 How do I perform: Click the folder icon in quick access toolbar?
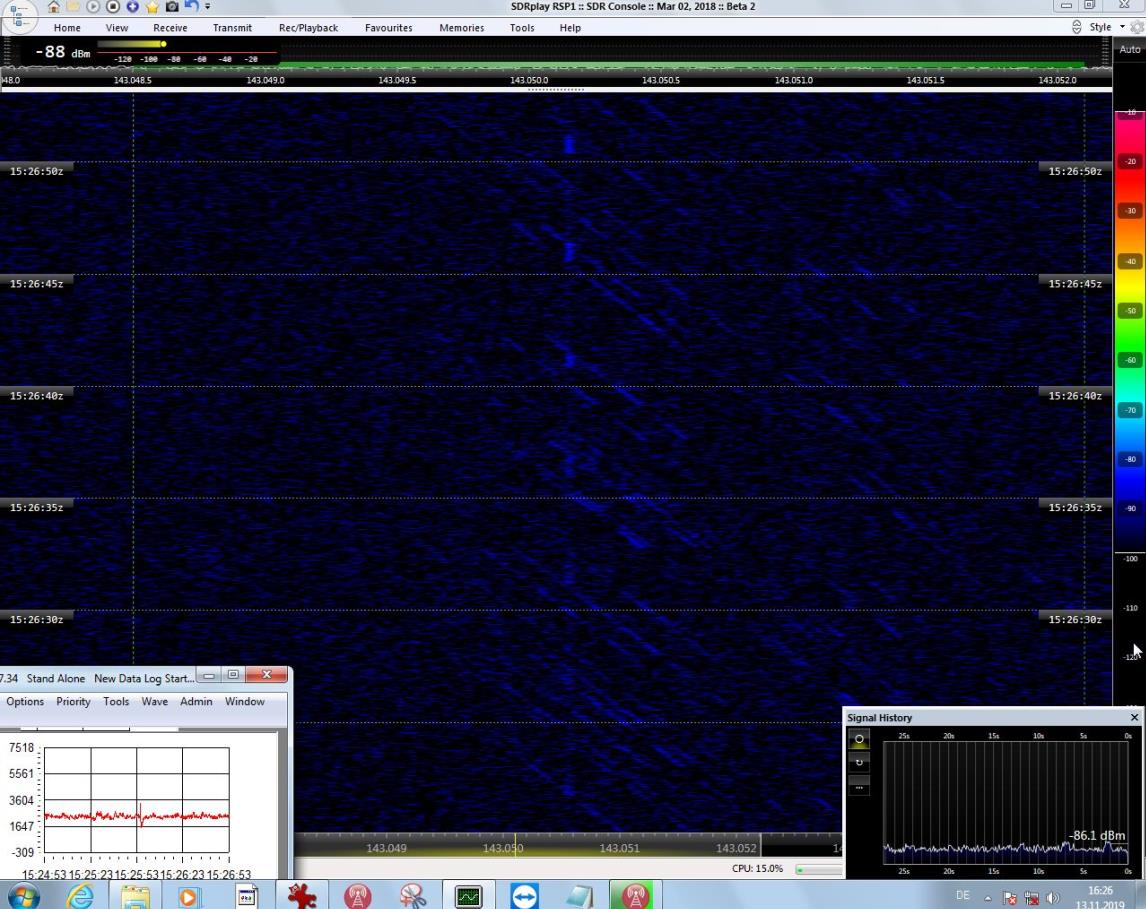[73, 7]
